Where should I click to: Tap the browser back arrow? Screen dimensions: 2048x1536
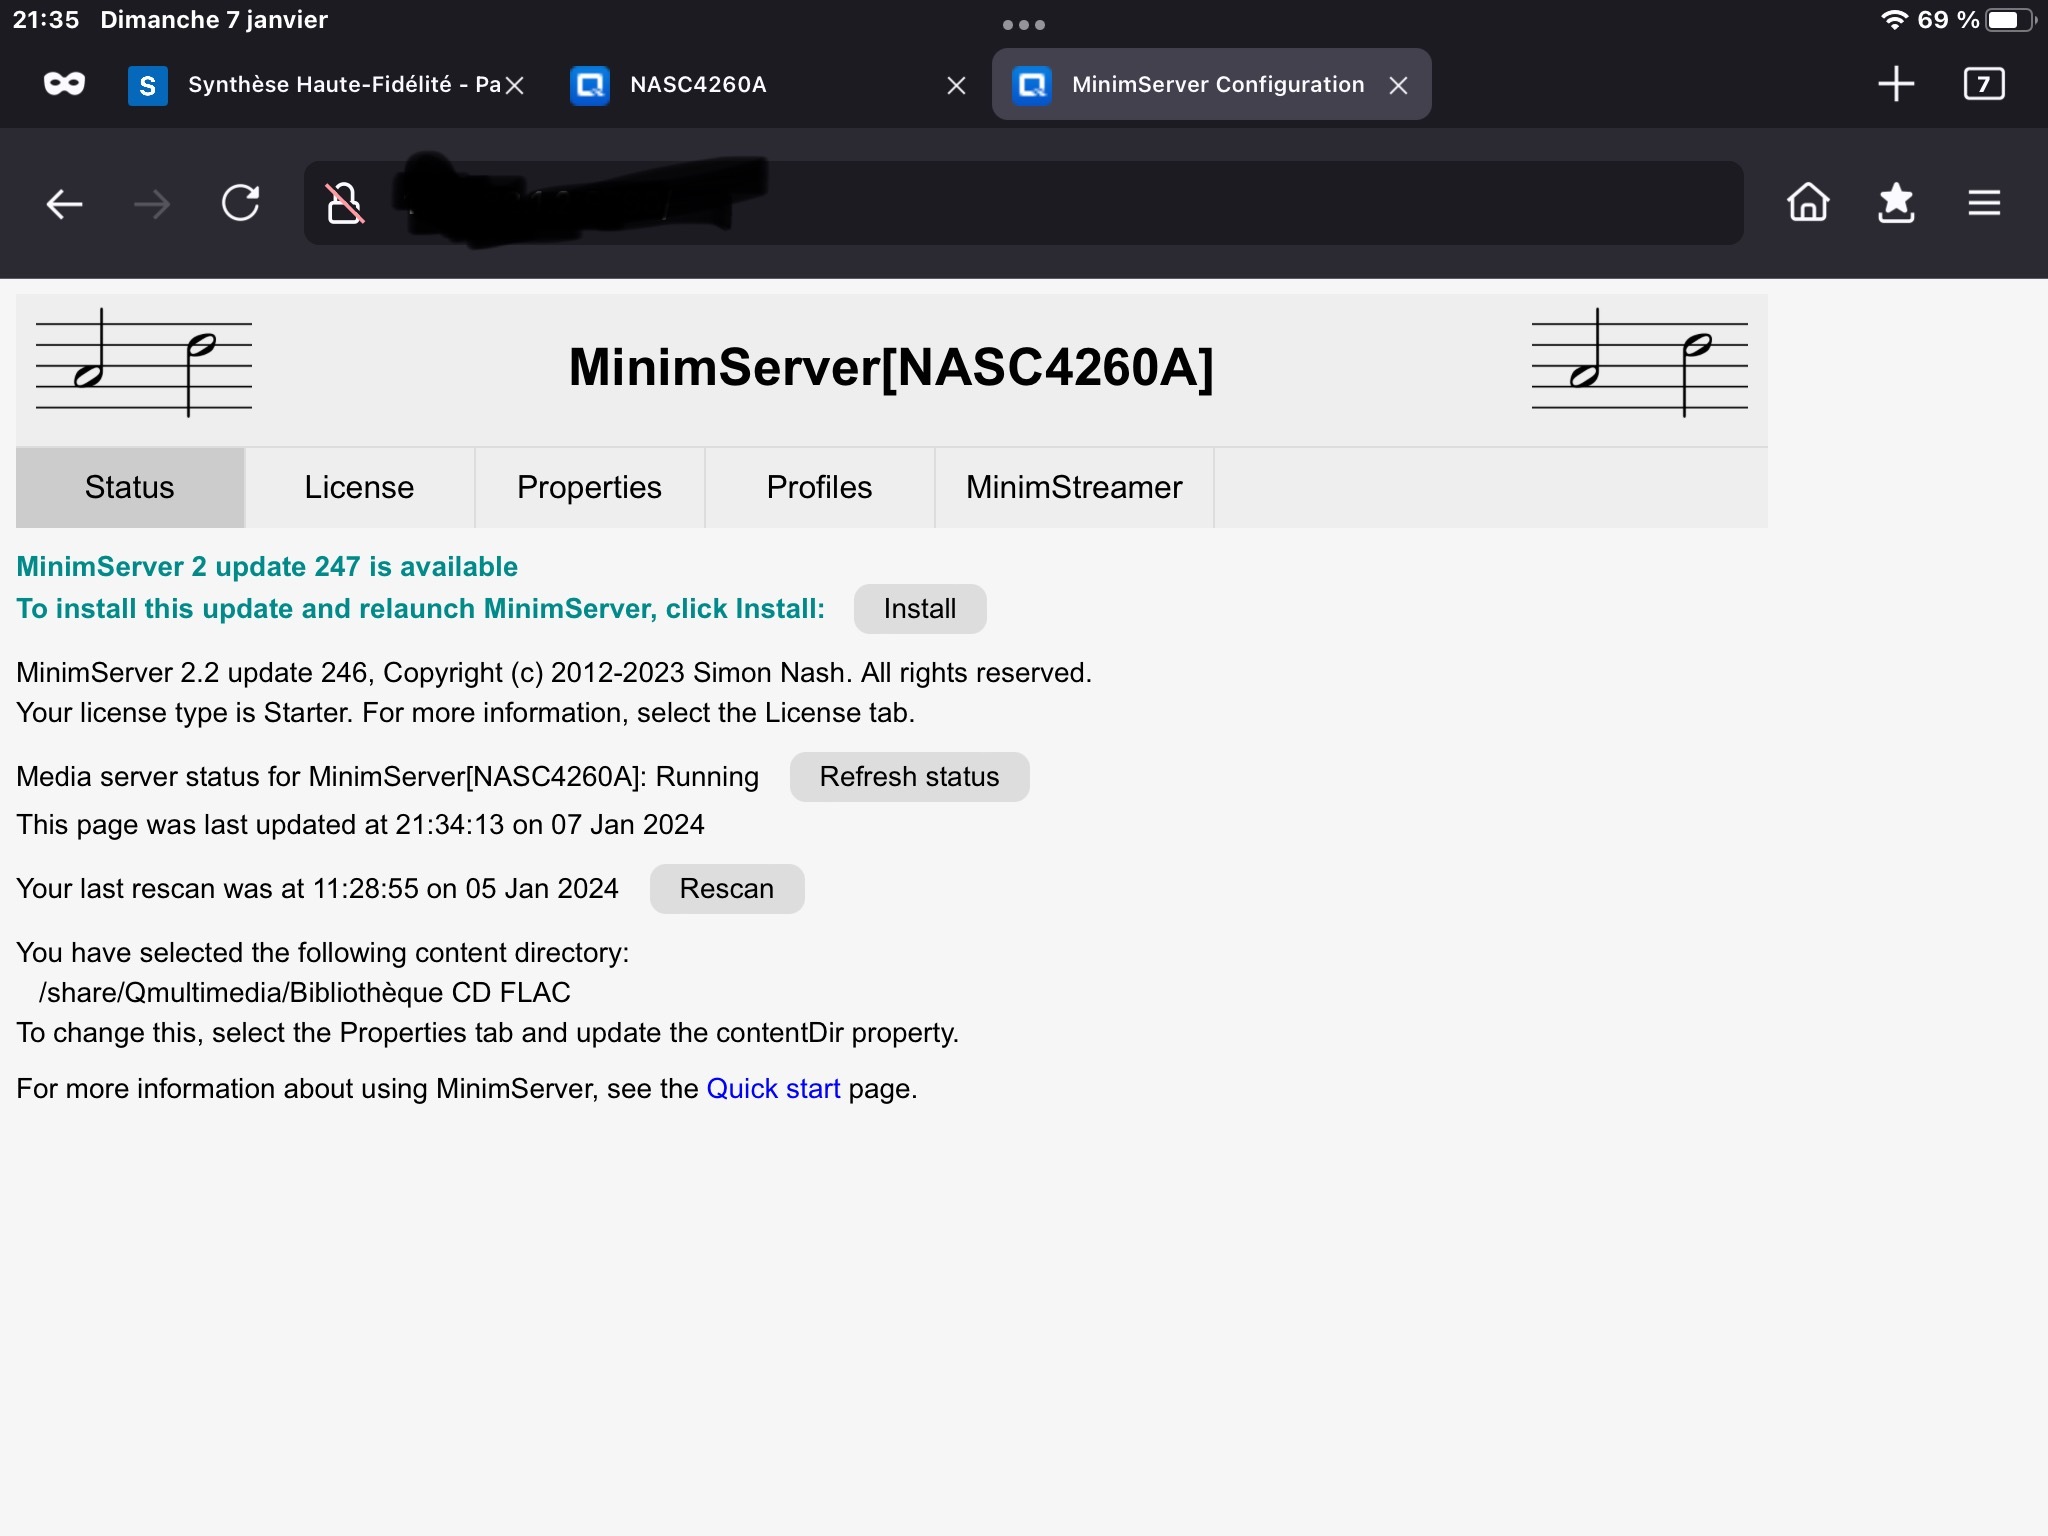64,204
